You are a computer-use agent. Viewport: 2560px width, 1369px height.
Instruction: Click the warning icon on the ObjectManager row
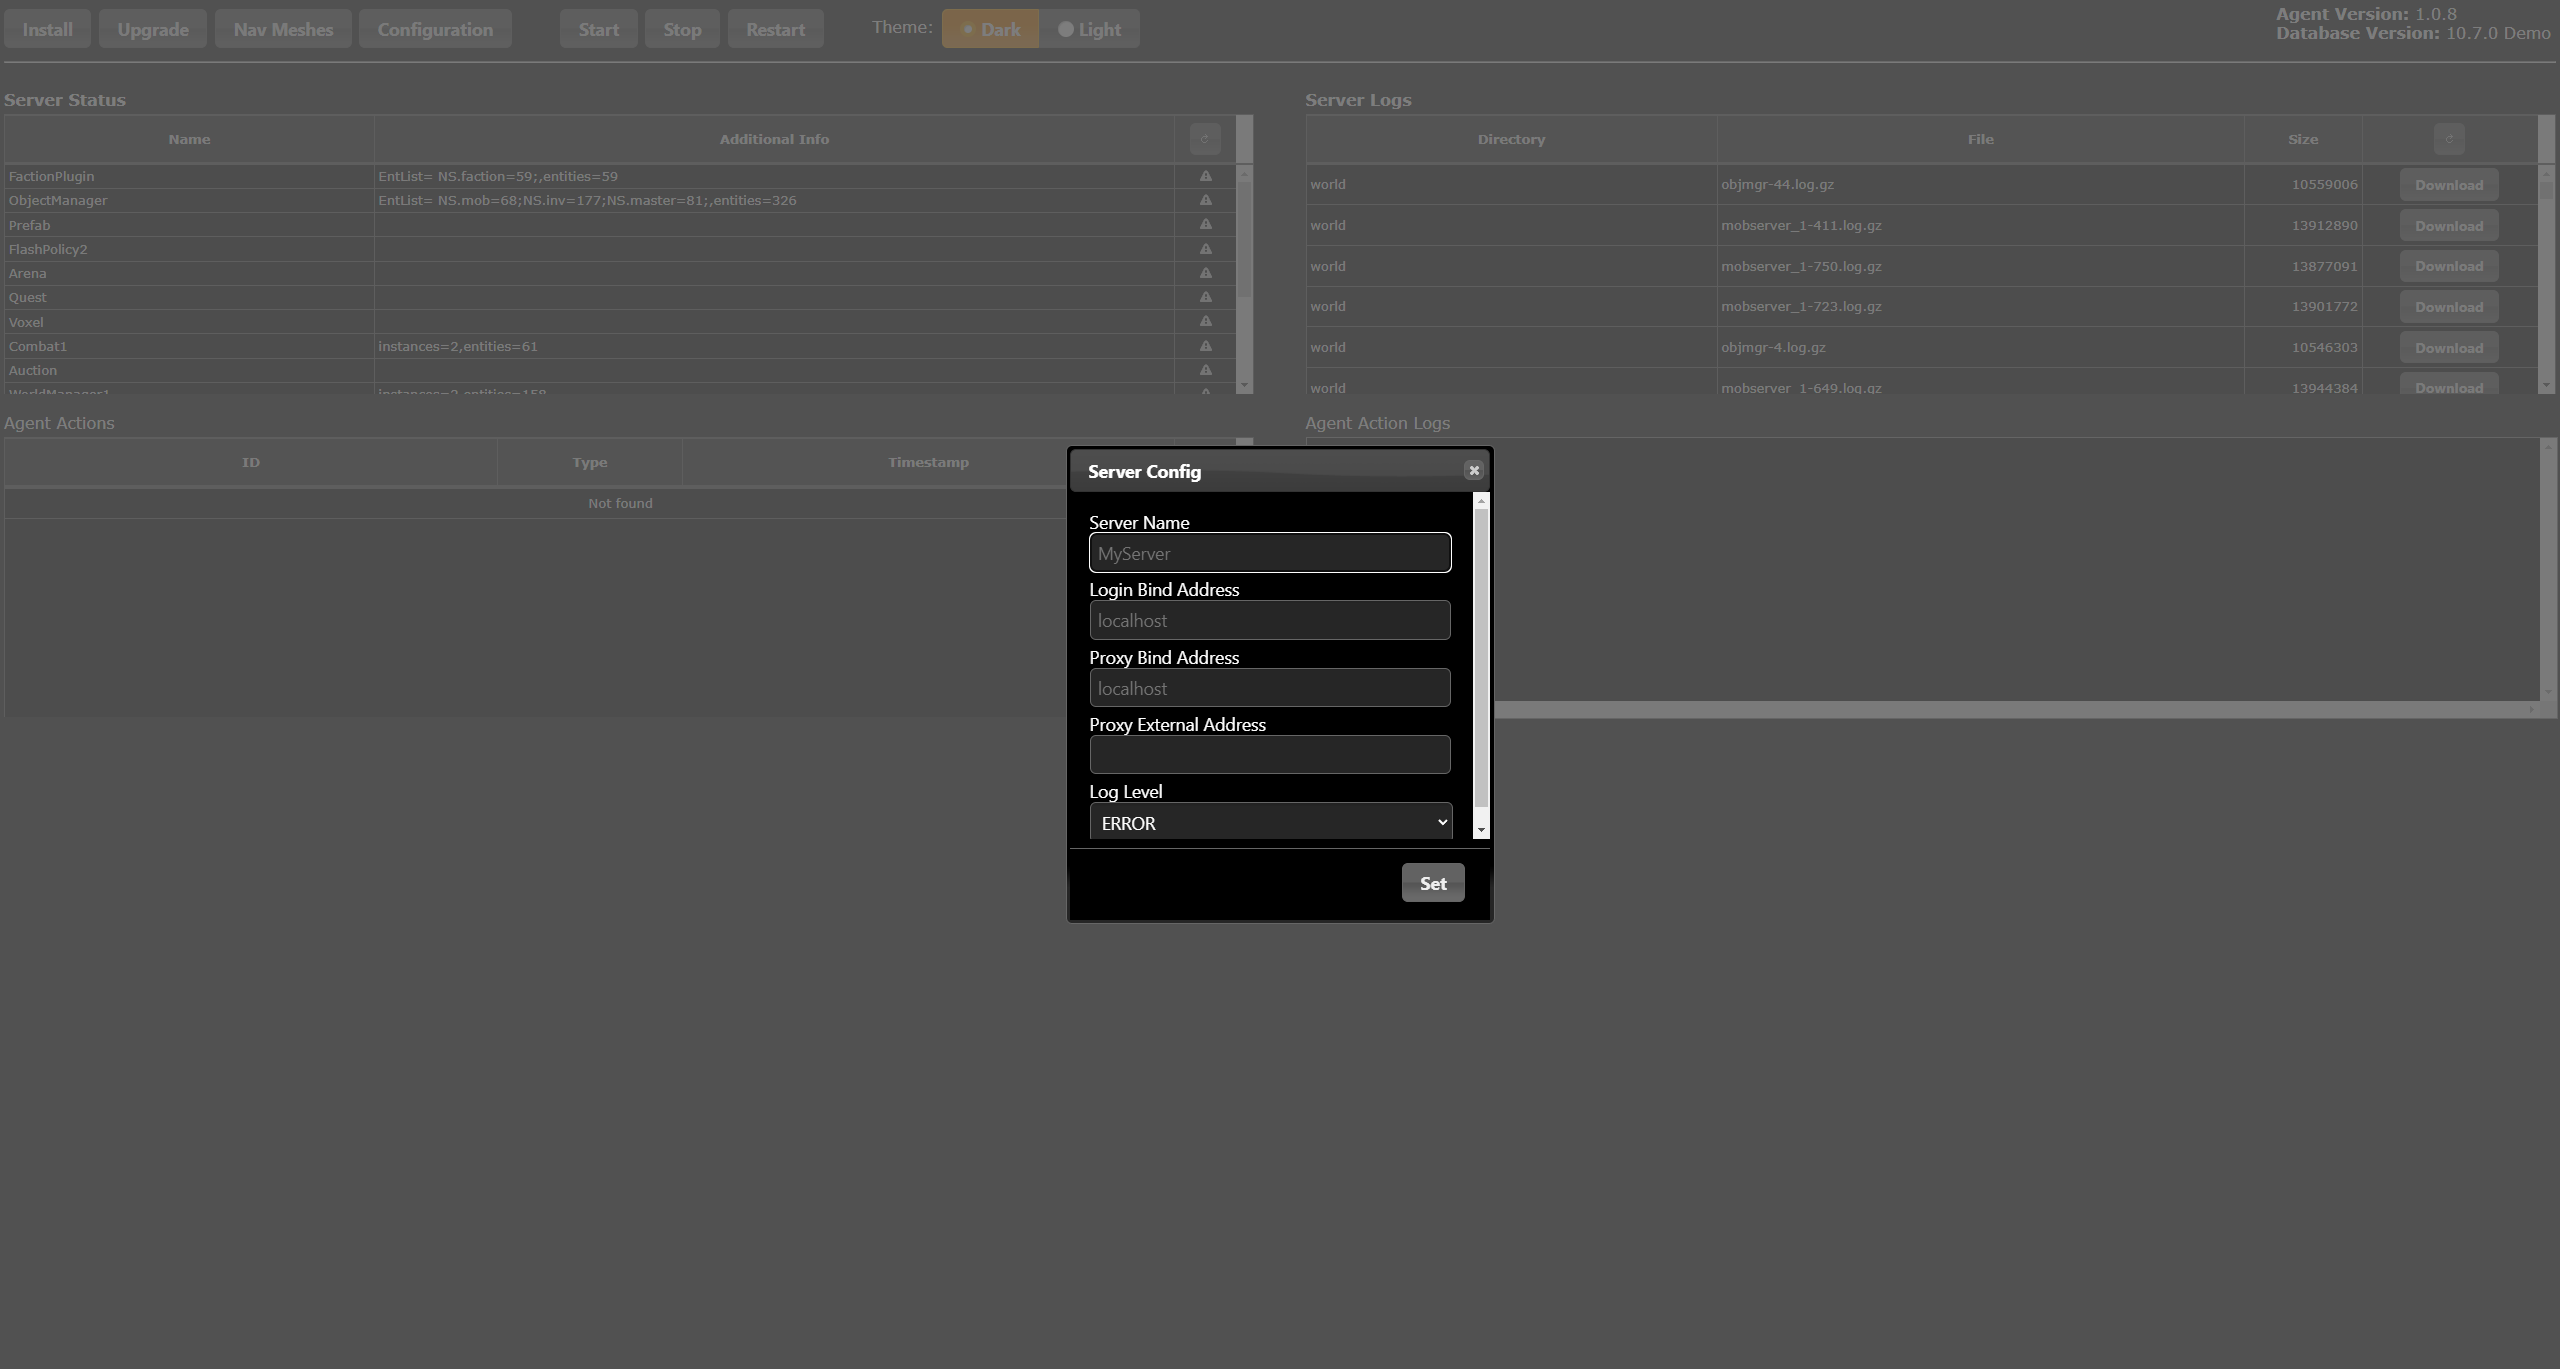click(x=1205, y=200)
